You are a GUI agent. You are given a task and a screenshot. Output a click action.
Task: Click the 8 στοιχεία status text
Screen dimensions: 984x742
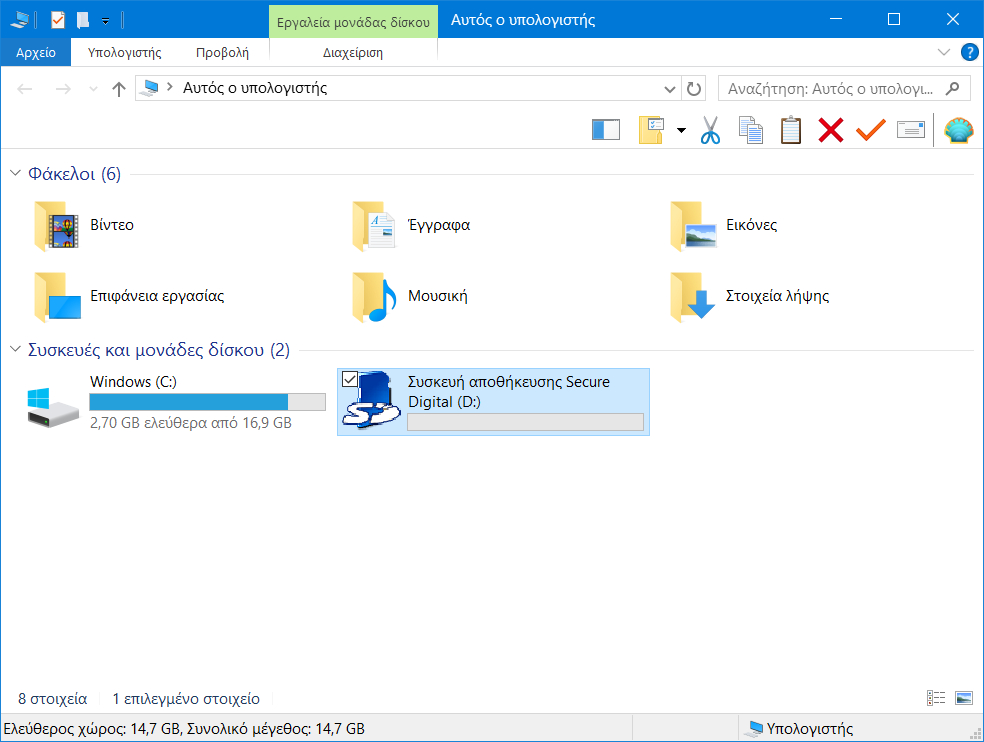coord(53,699)
